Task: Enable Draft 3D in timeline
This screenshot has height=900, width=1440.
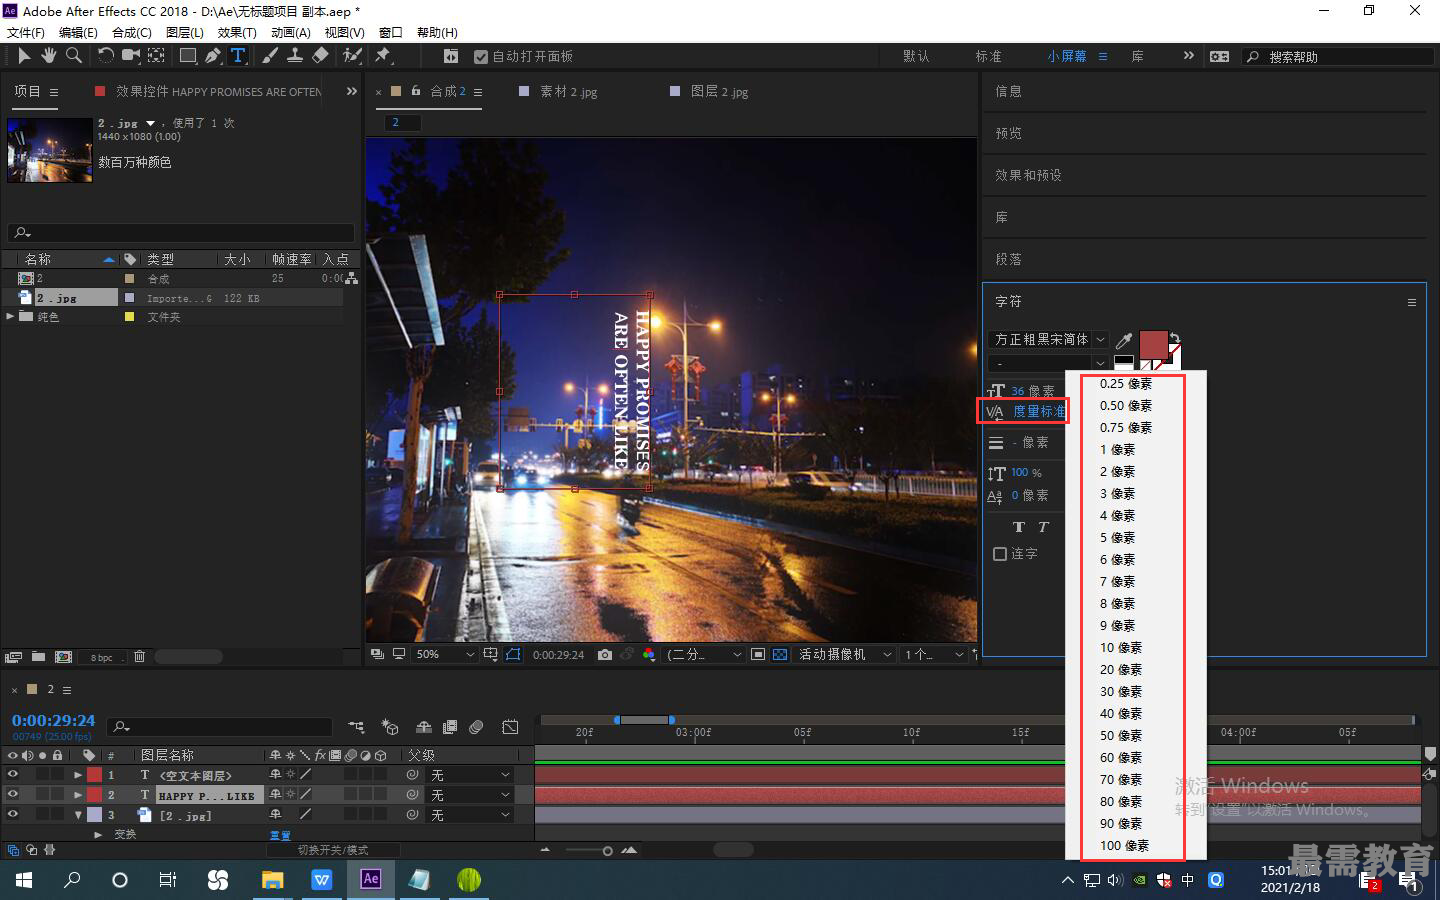Action: [390, 727]
